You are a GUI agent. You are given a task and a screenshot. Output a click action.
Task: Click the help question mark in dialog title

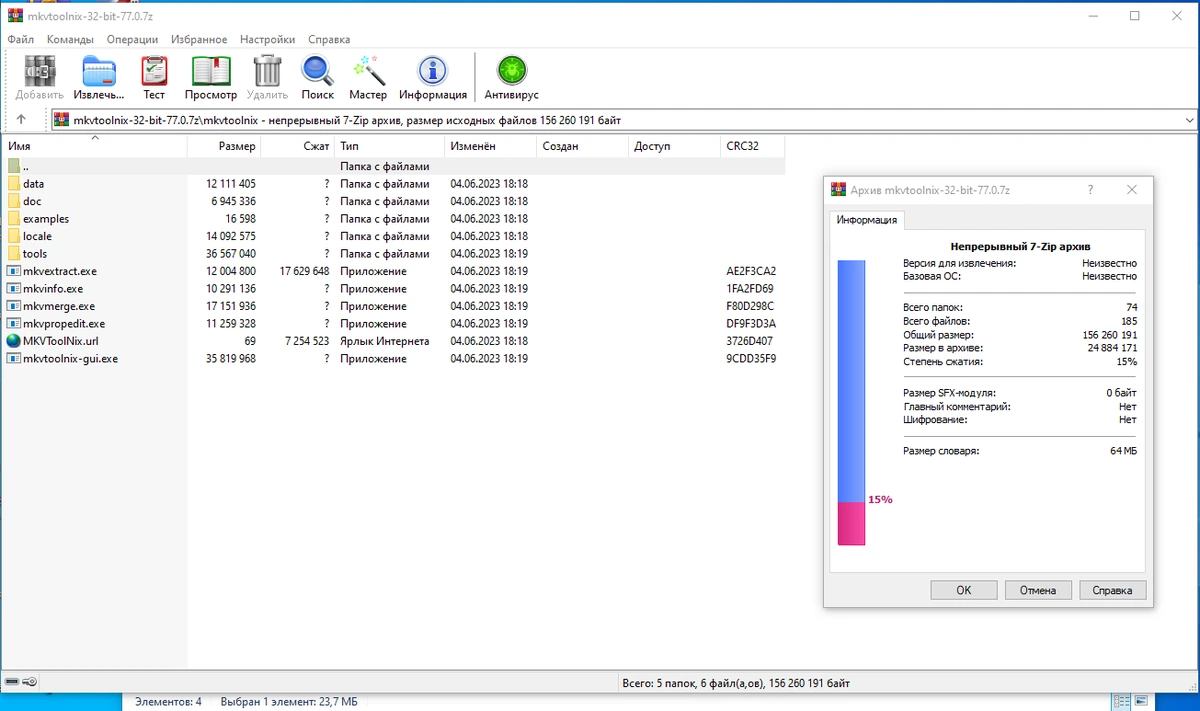tap(1090, 190)
